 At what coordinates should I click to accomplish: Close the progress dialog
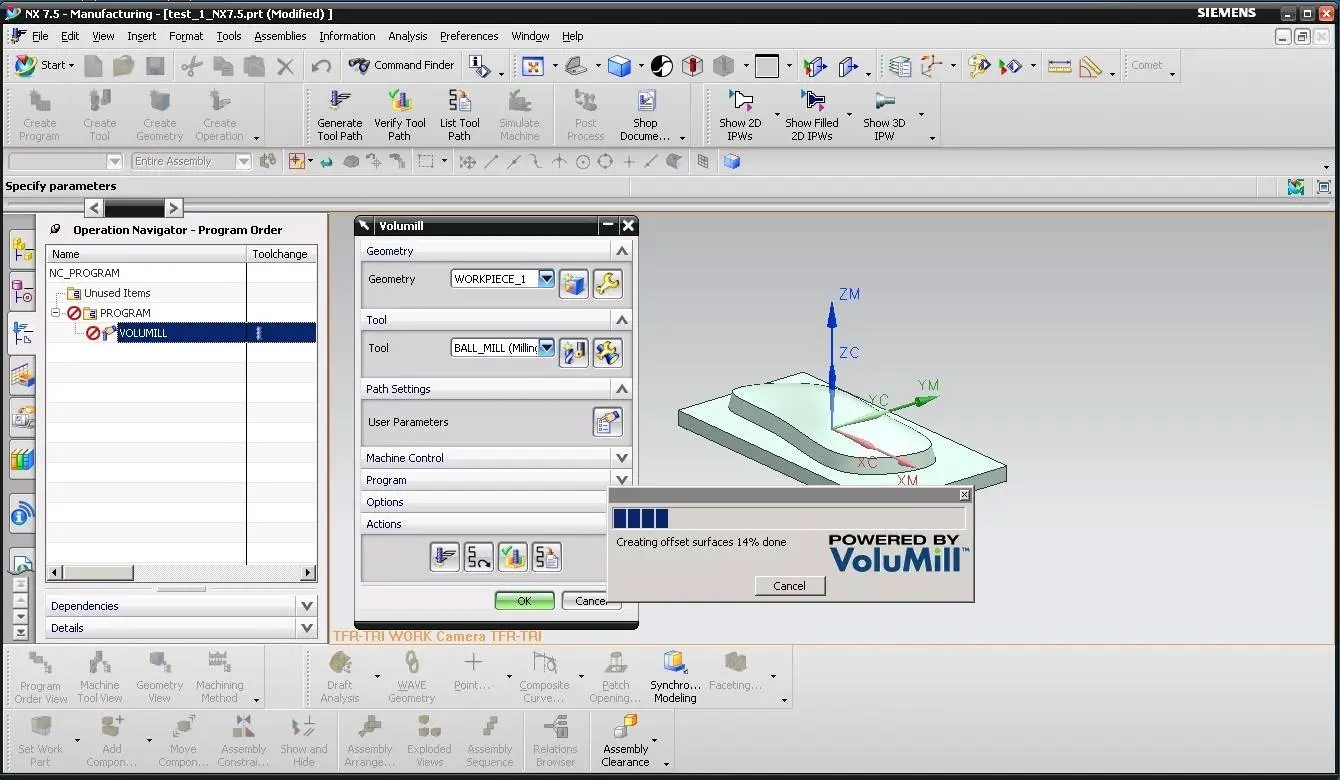(x=964, y=495)
